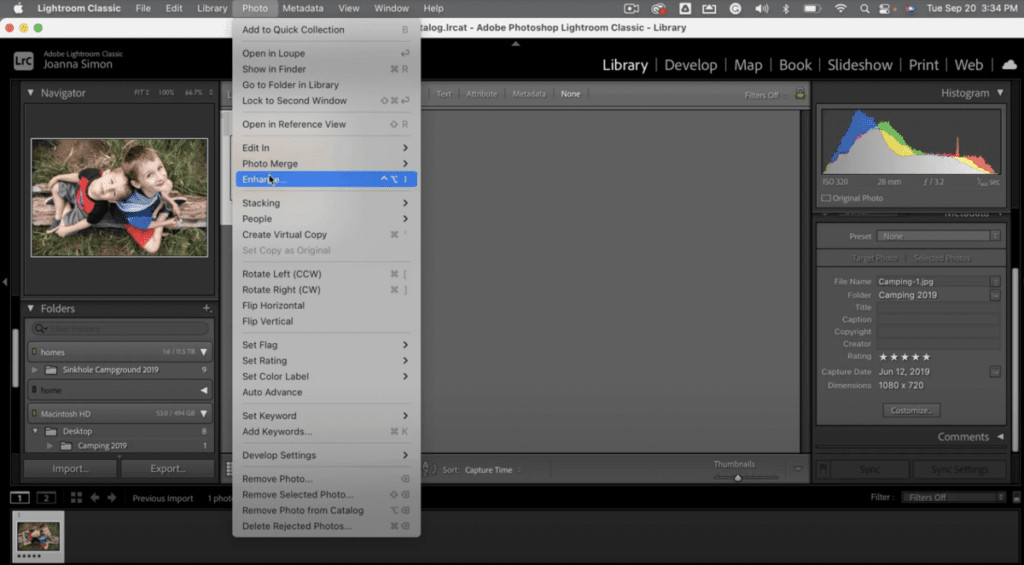The width and height of the screenshot is (1024, 565).
Task: Open the Apple menu
Action: (x=18, y=8)
